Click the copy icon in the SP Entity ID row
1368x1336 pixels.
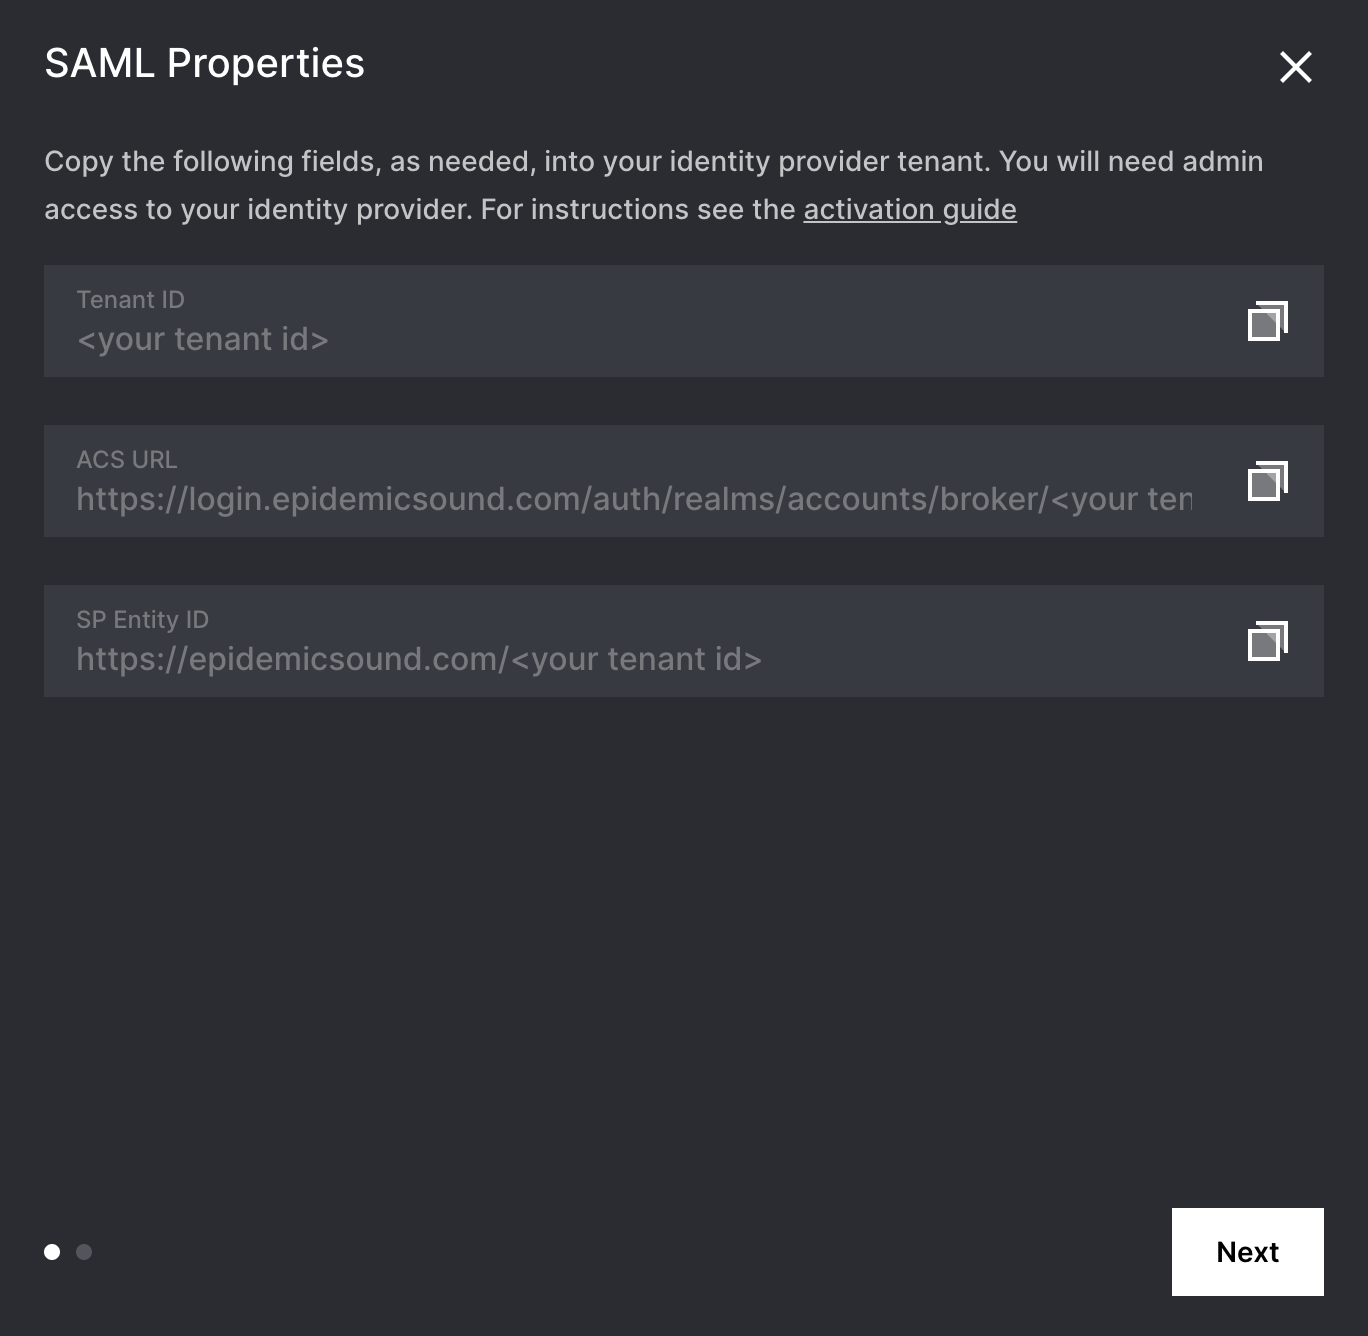click(x=1267, y=641)
